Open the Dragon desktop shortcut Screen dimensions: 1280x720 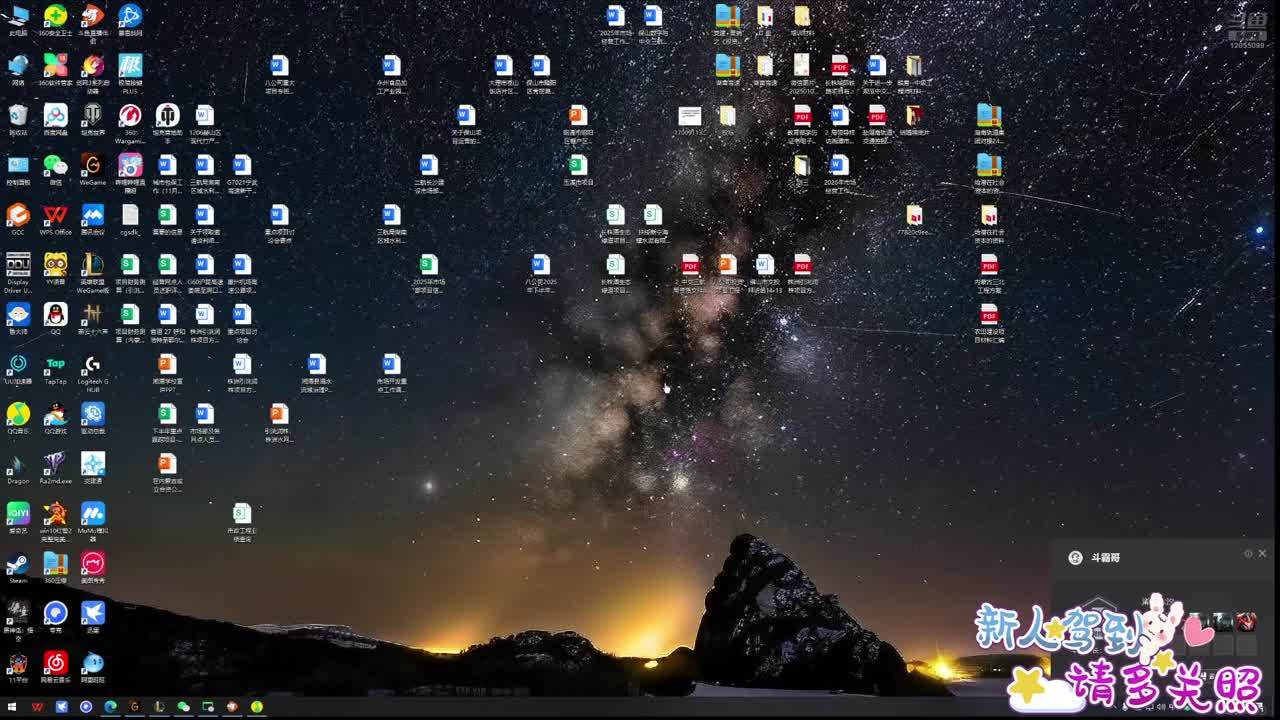coord(18,465)
